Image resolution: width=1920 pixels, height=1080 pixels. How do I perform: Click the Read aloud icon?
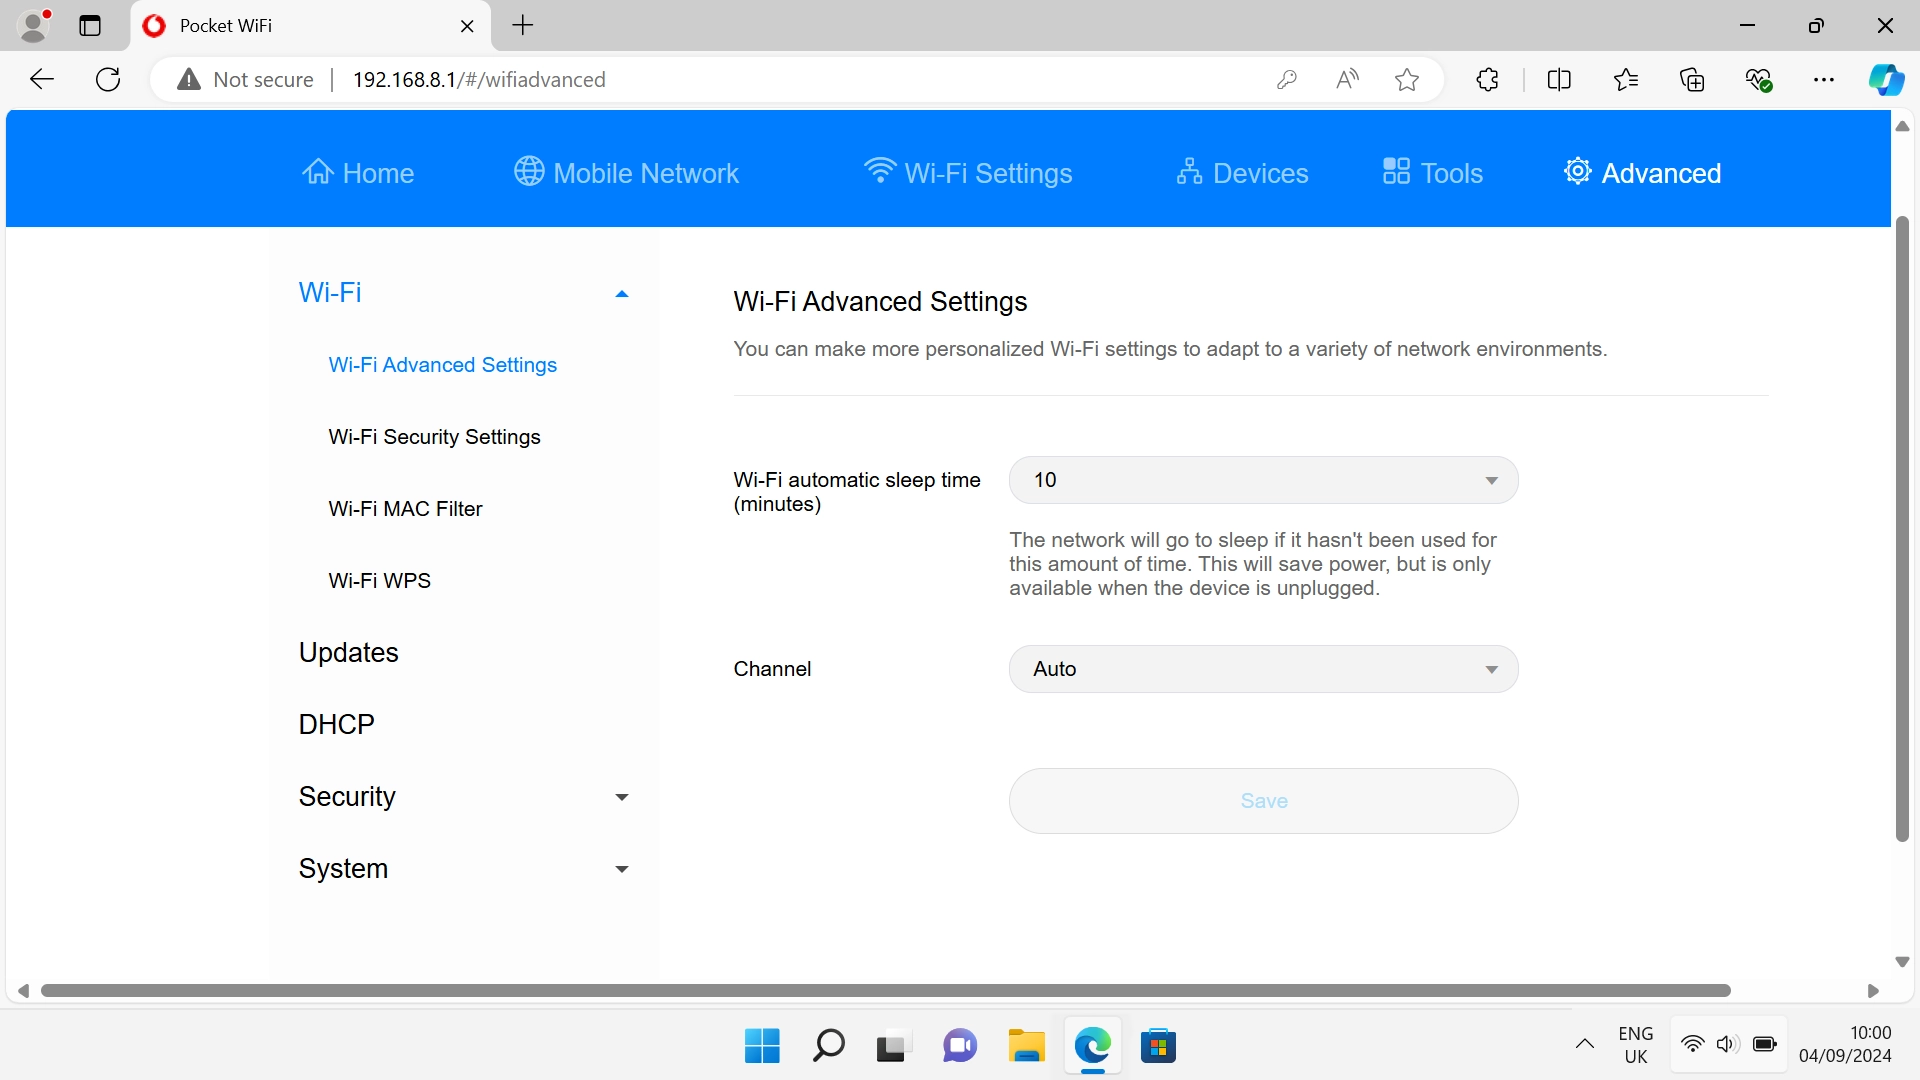pos(1347,80)
